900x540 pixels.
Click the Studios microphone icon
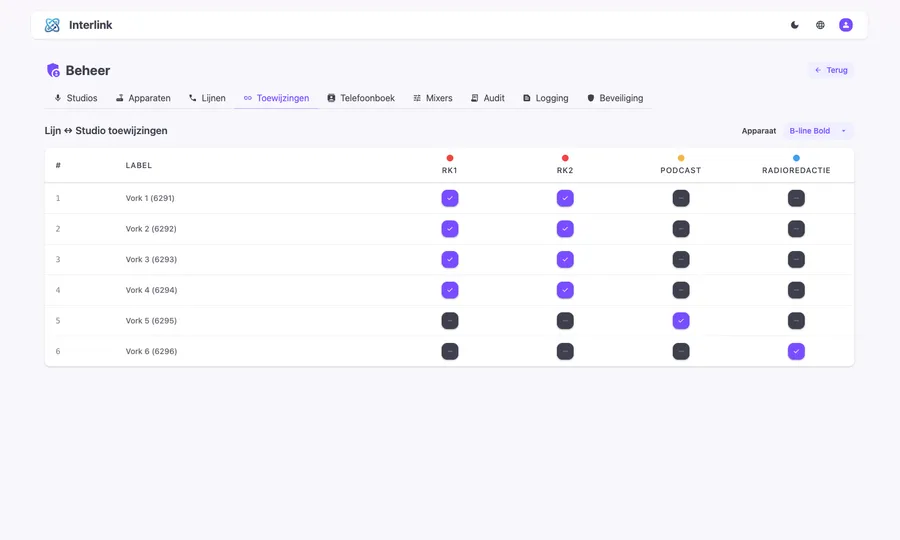[x=57, y=98]
